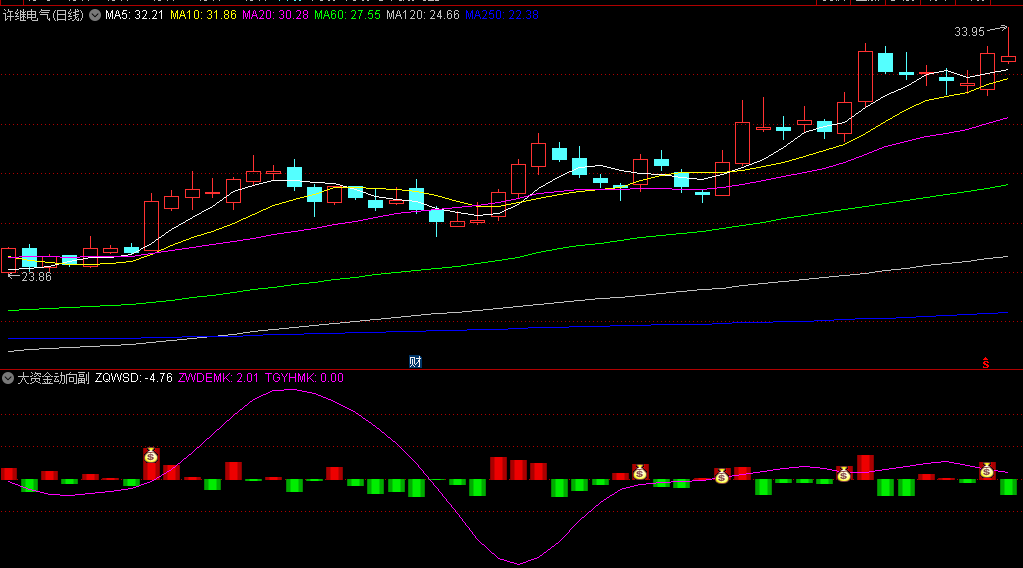Click the third money bag icon from left
This screenshot has width=1023, height=568.
722,476
